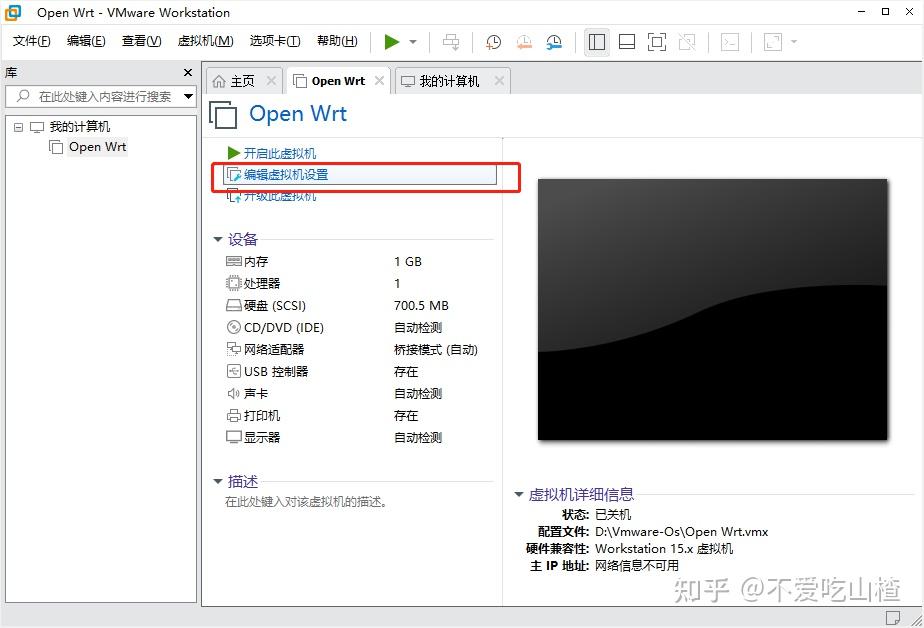924x628 pixels.
Task: Click the 网络适配器 device row
Action: (358, 349)
